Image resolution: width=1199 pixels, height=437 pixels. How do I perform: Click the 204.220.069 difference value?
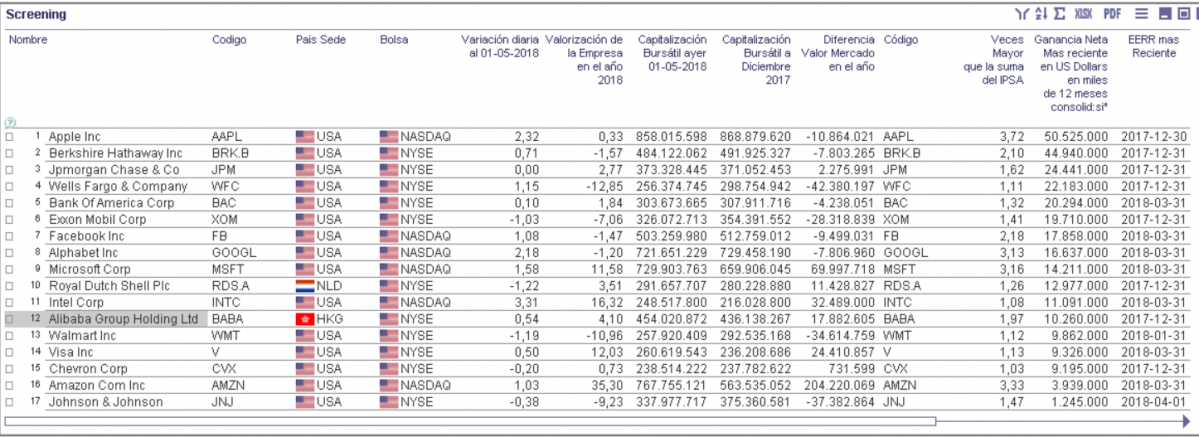tap(839, 386)
